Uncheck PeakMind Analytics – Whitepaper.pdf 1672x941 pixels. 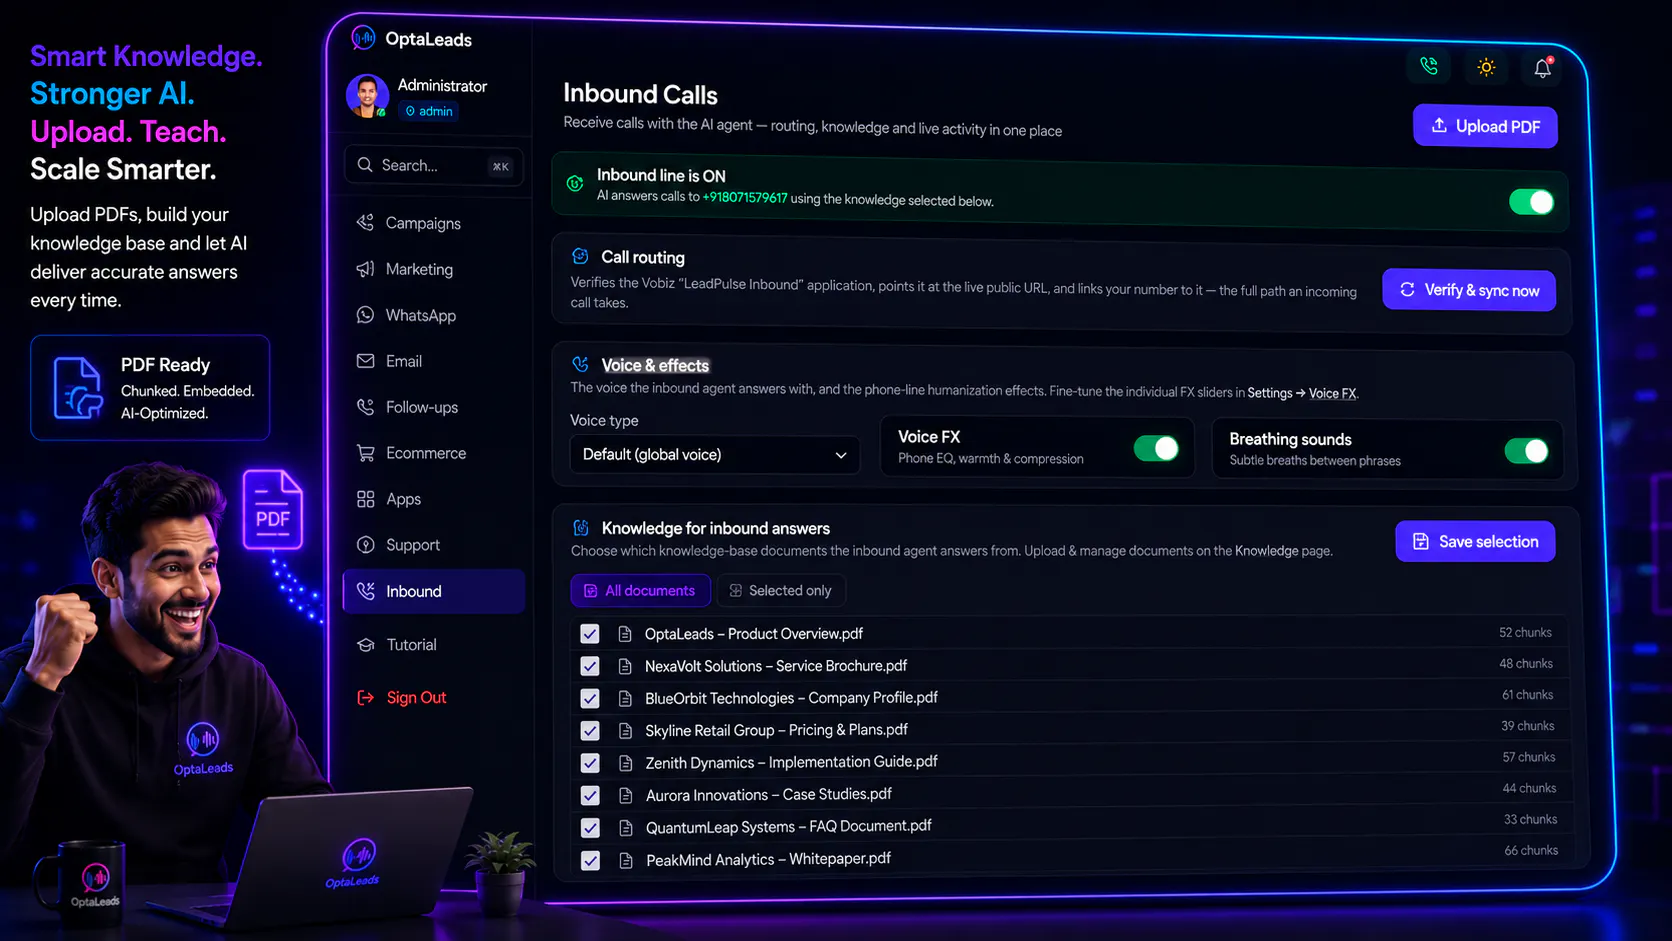[590, 860]
